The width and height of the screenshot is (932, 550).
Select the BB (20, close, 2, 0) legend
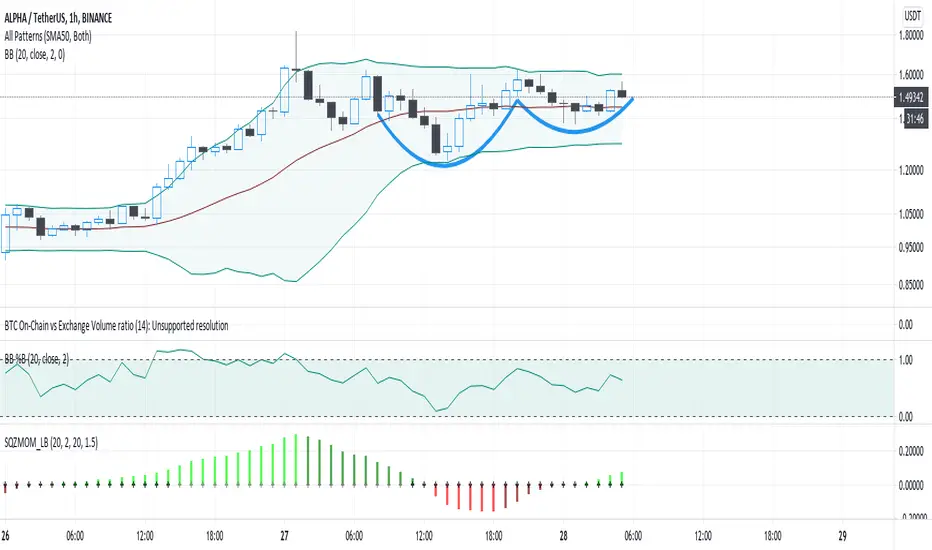[x=34, y=55]
